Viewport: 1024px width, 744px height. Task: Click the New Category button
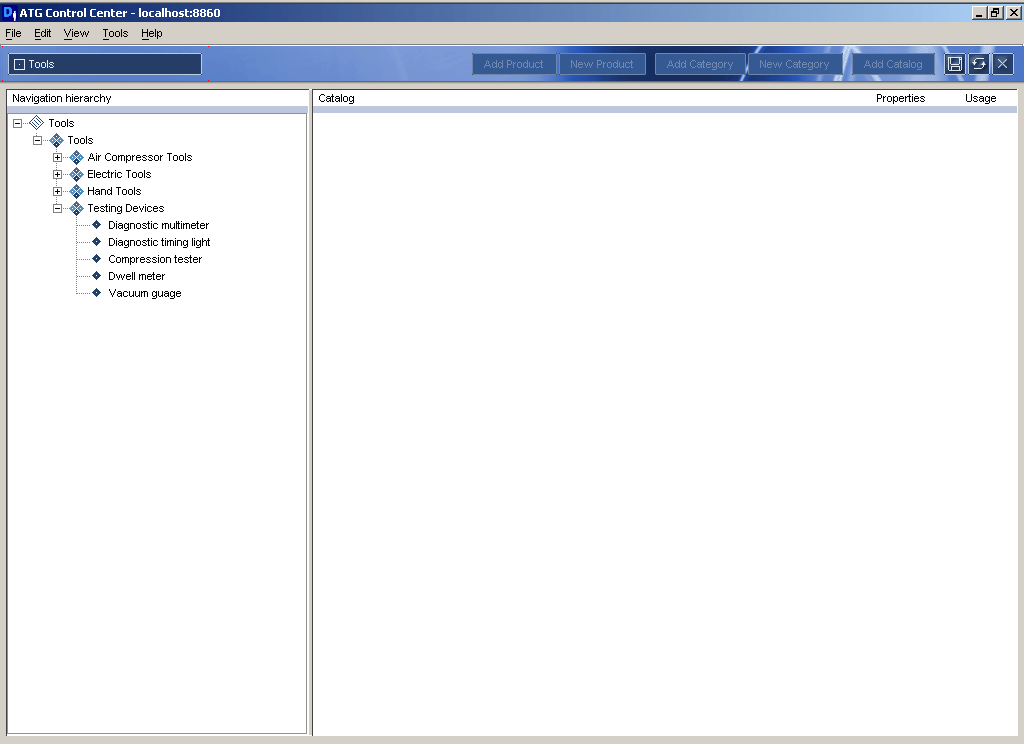(795, 63)
